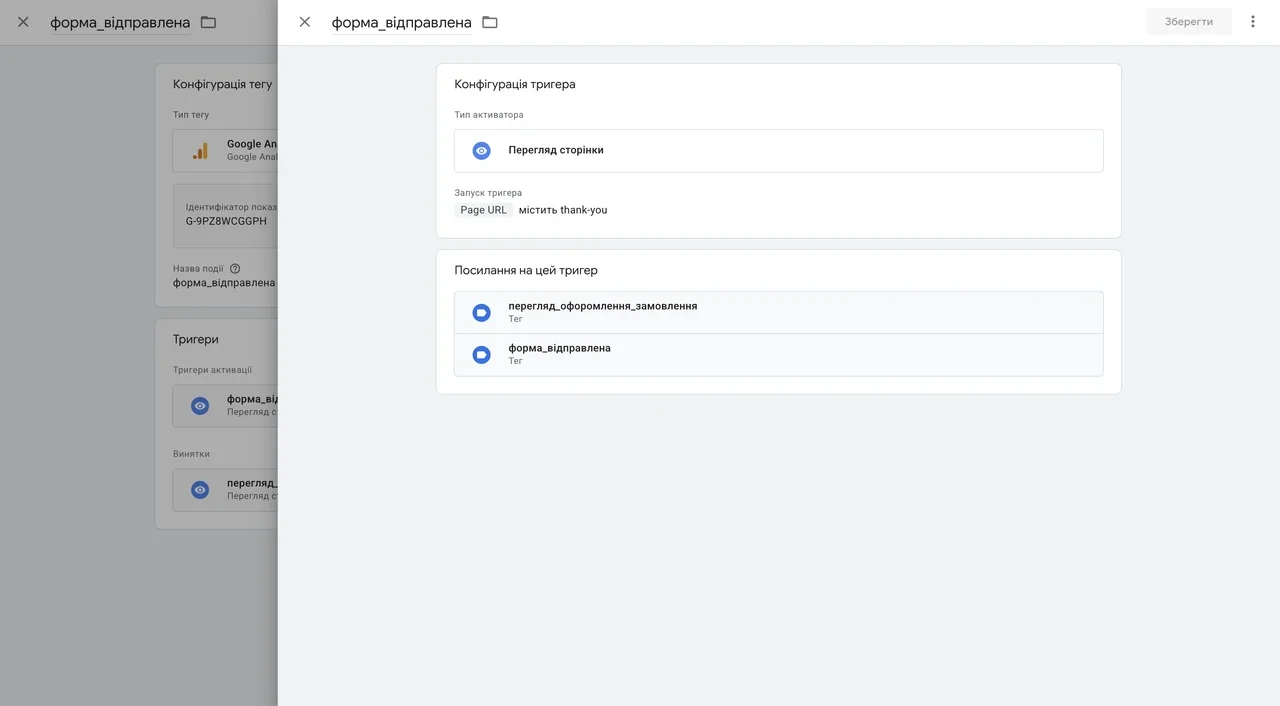This screenshot has width=1280, height=706.
Task: Click eye icon of exception trigger перегляд_
Action: 200,490
